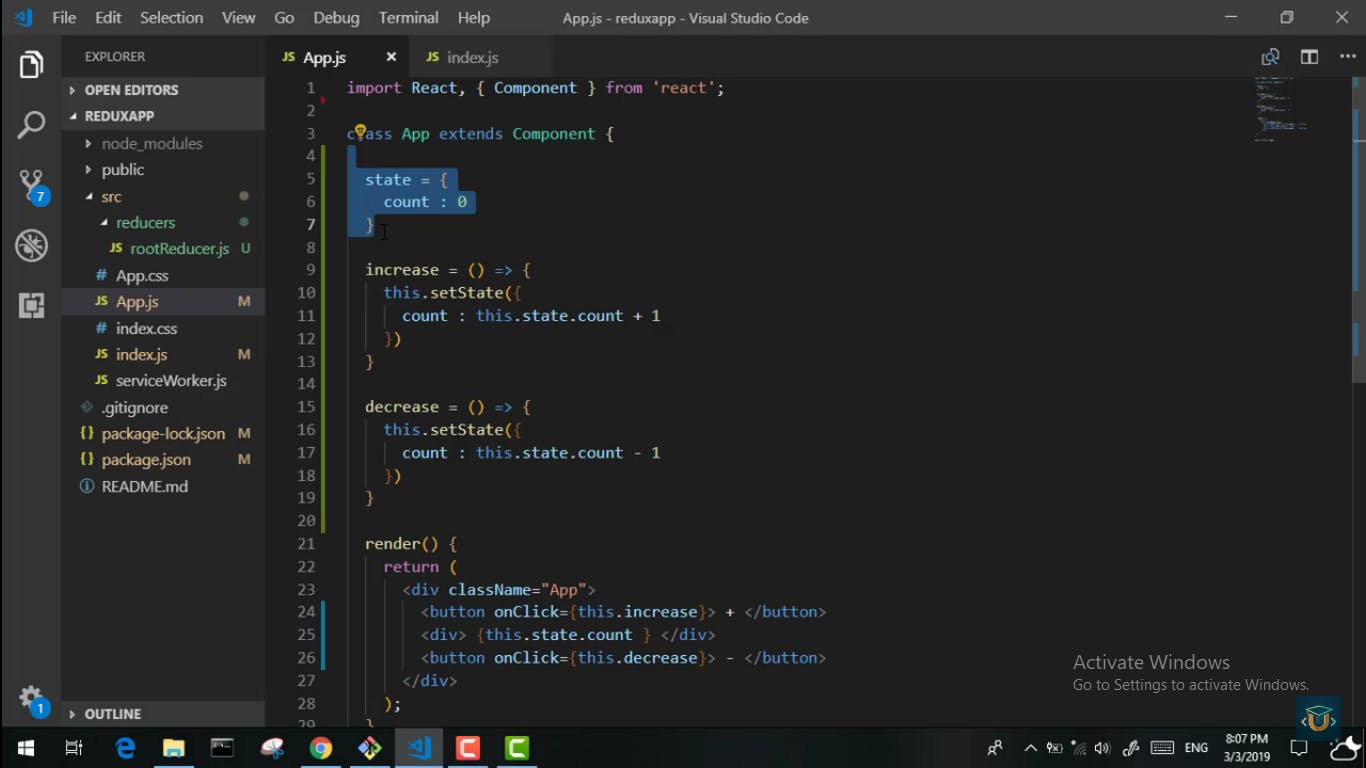This screenshot has height=768, width=1366.
Task: Open the Edit menu
Action: pyautogui.click(x=108, y=18)
